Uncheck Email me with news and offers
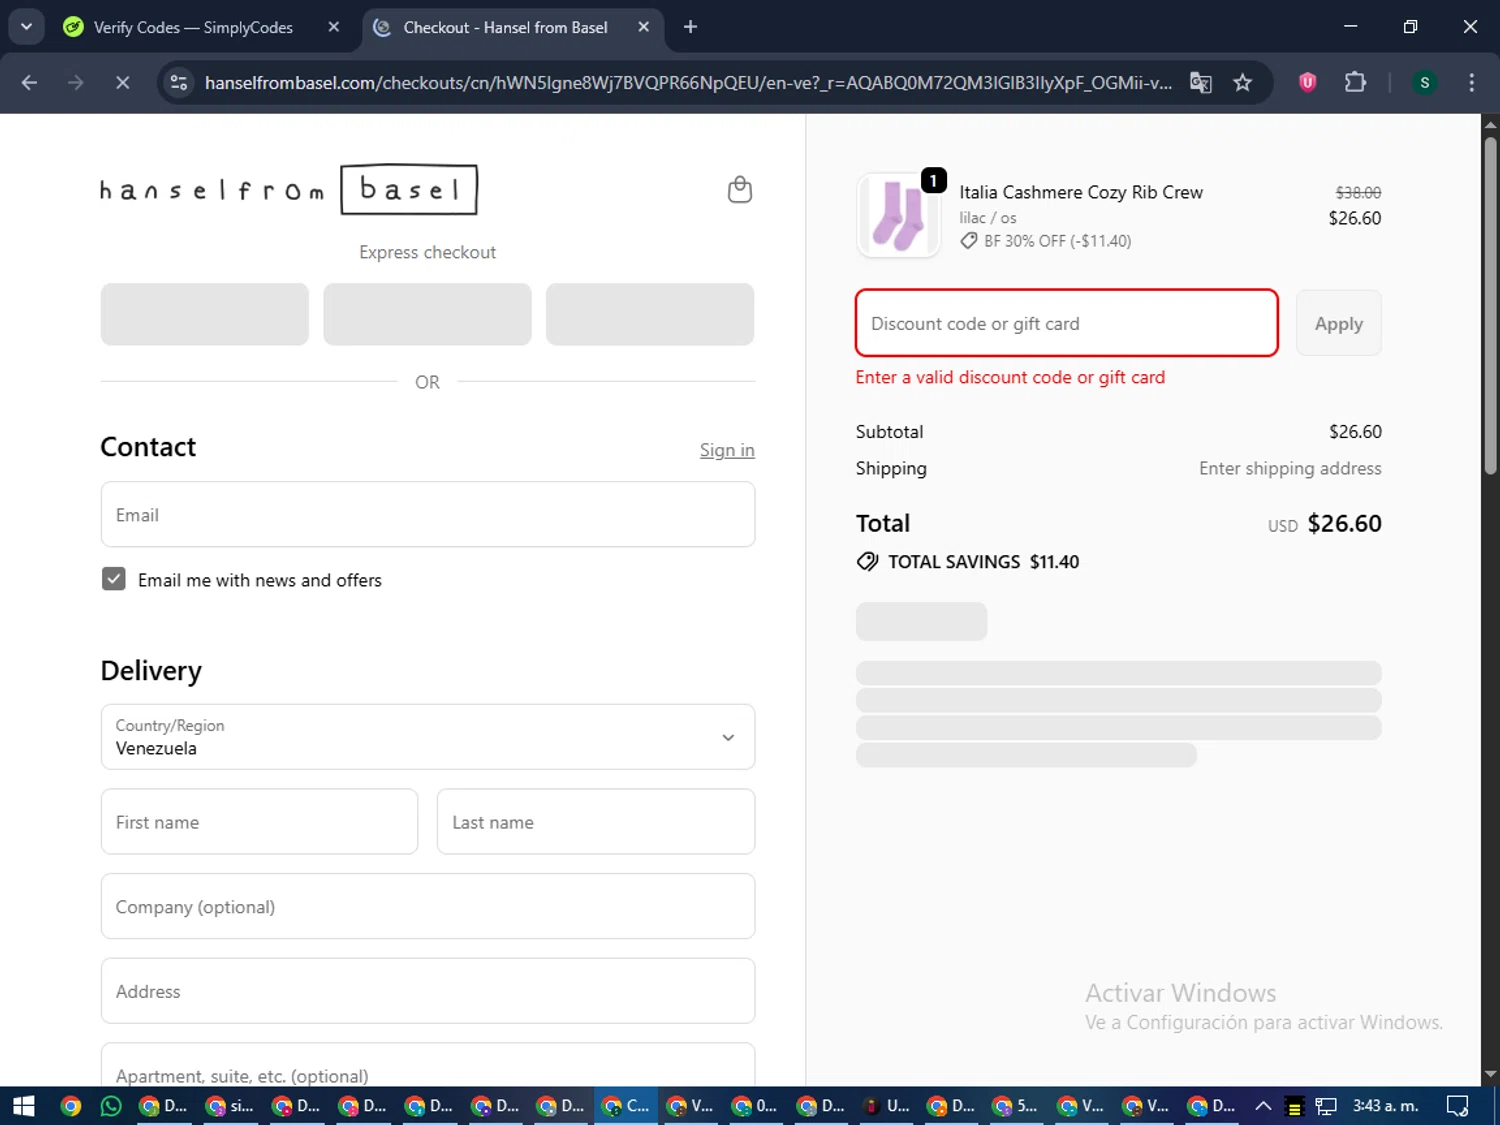1500x1125 pixels. point(114,580)
